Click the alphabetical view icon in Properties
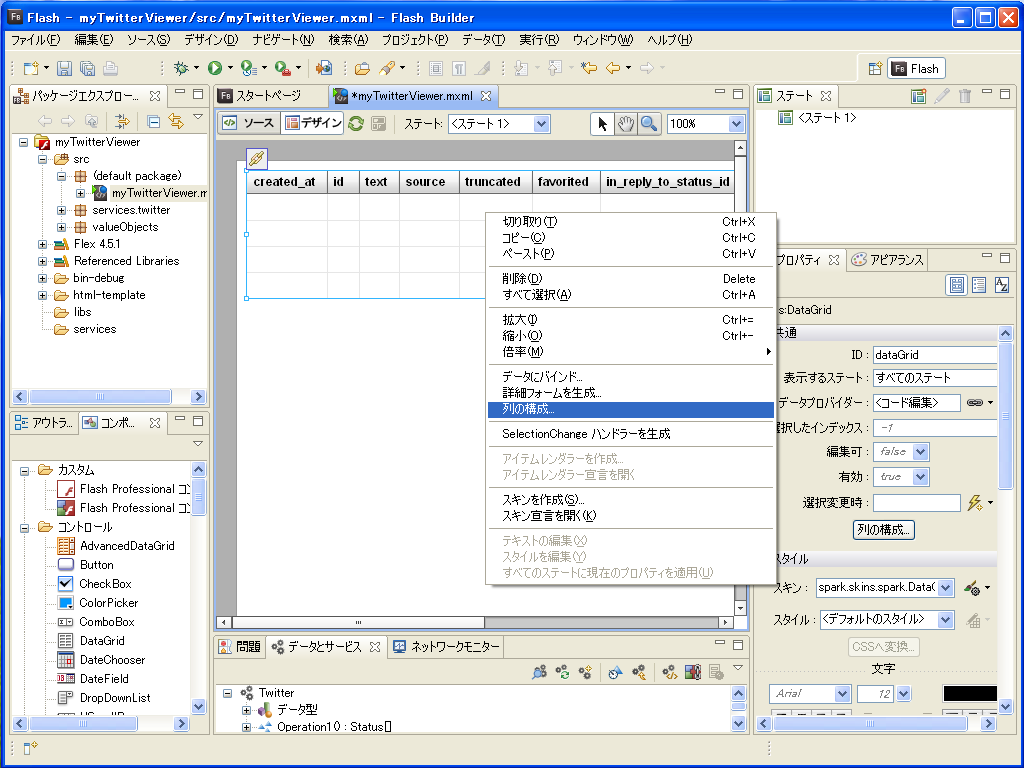 point(1001,285)
